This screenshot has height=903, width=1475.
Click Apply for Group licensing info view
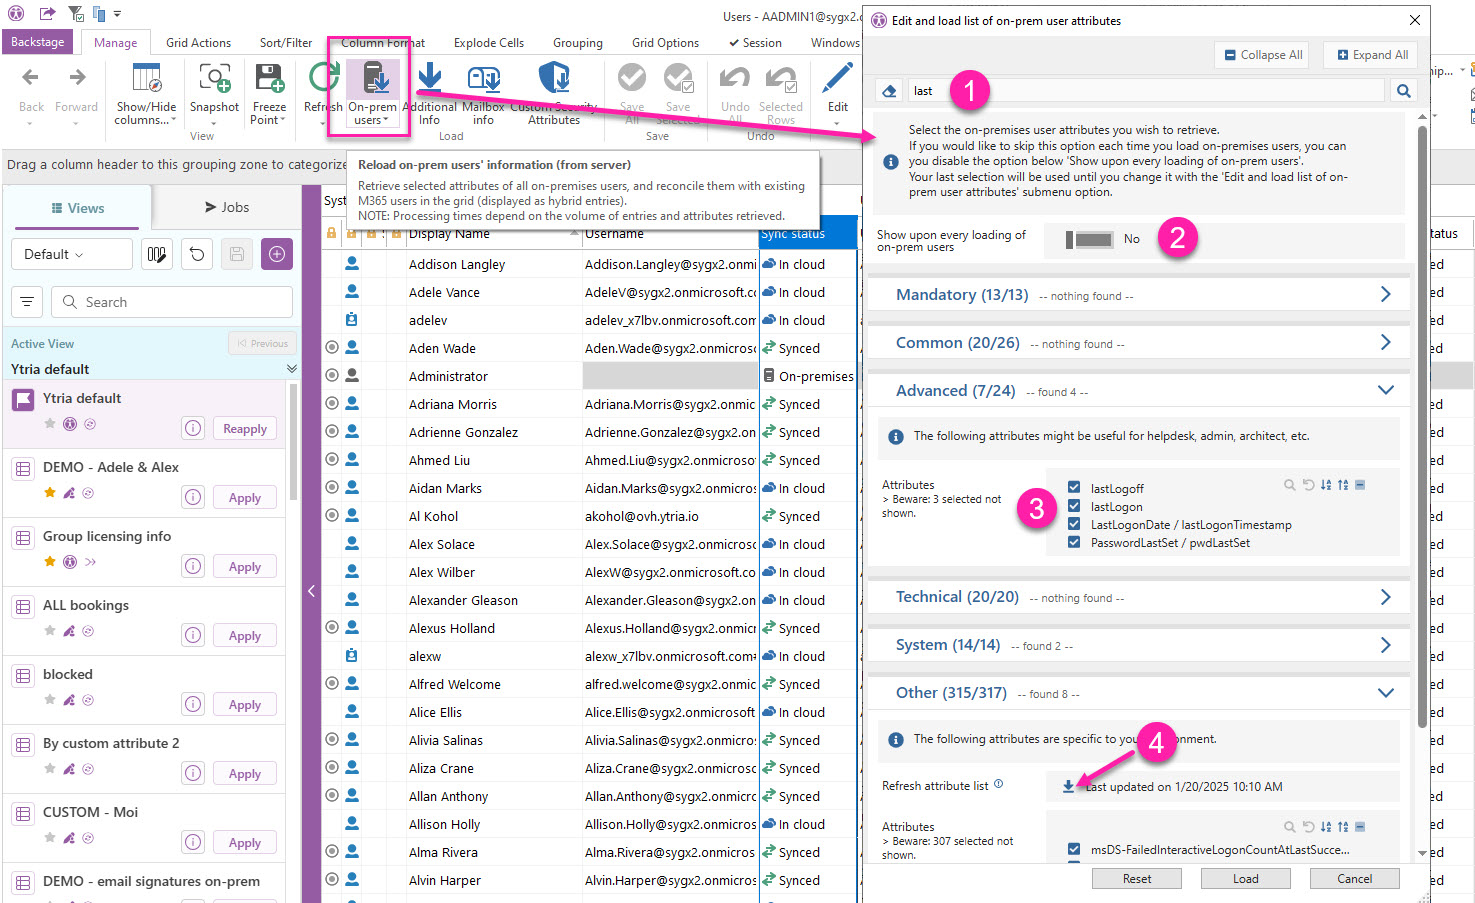point(244,567)
